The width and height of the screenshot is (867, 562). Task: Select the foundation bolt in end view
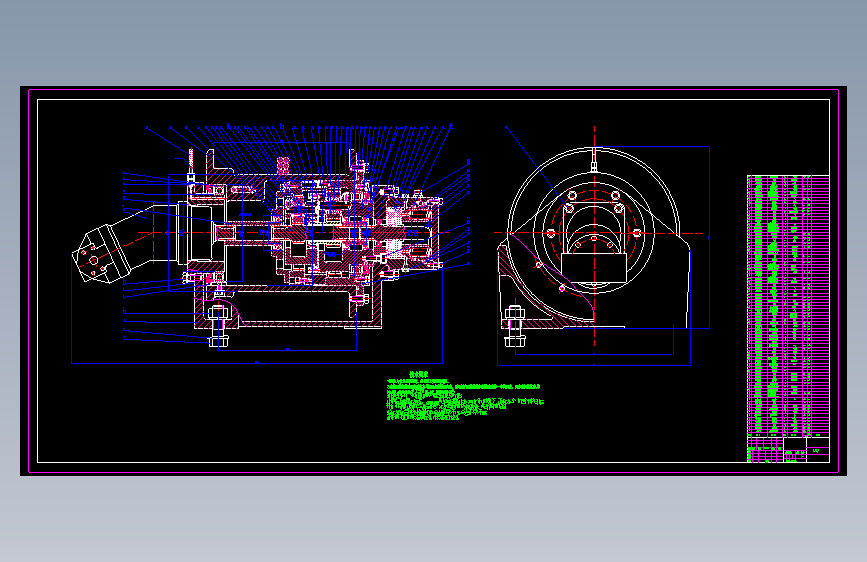(x=515, y=326)
